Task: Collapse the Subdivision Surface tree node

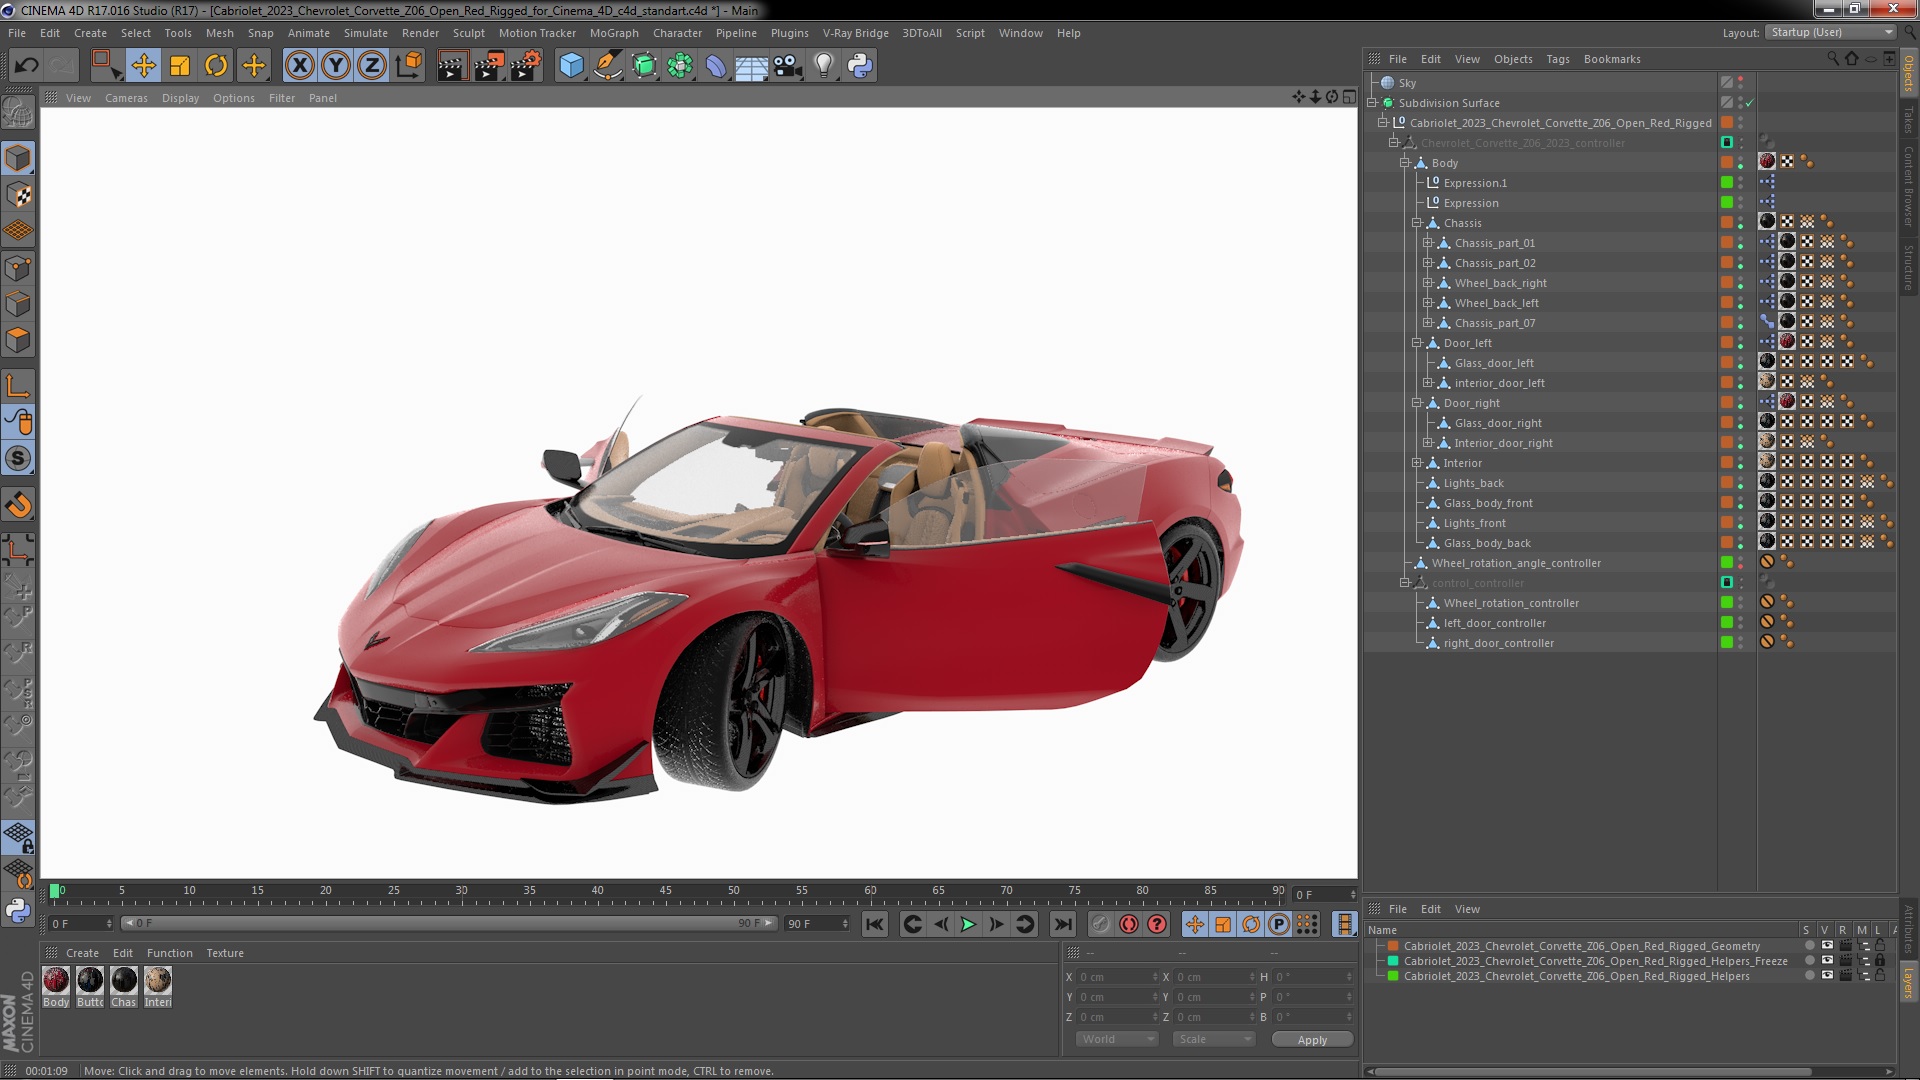Action: 1372,103
